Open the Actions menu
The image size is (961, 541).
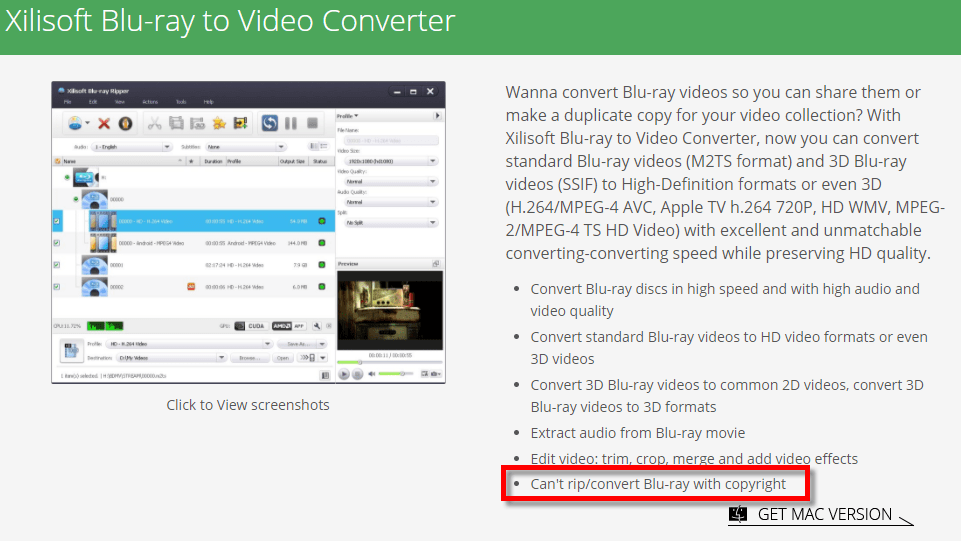(x=150, y=102)
